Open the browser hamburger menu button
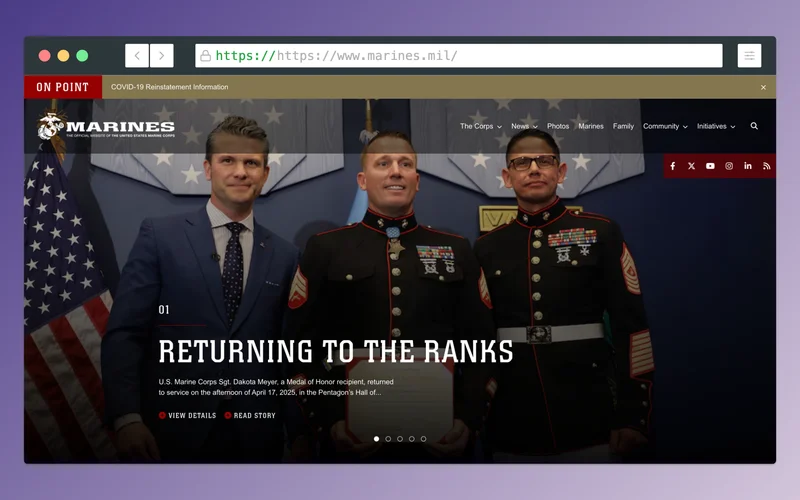 pos(749,56)
